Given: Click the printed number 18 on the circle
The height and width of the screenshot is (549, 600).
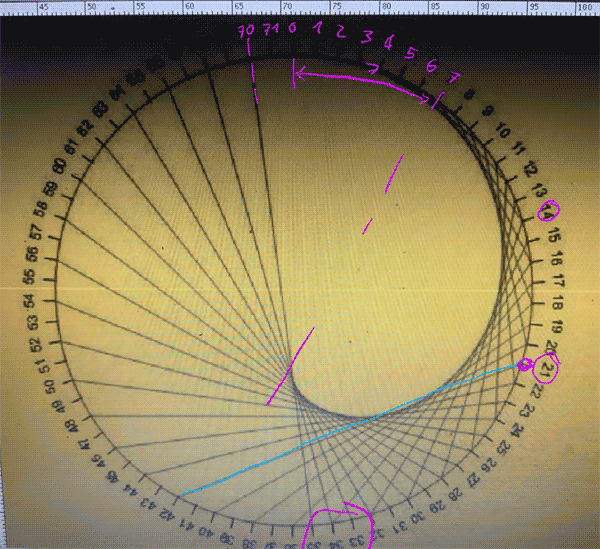Looking at the screenshot, I should click(x=558, y=303).
